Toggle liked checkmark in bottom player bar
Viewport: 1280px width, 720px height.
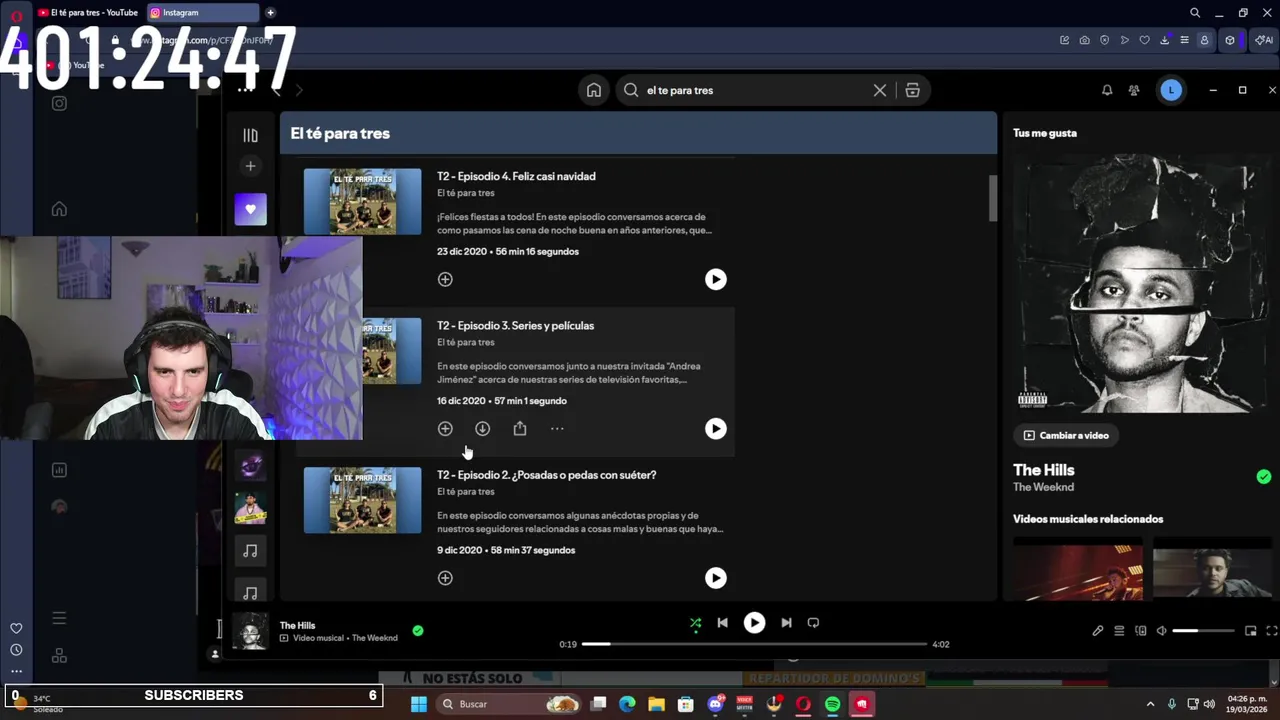(418, 630)
